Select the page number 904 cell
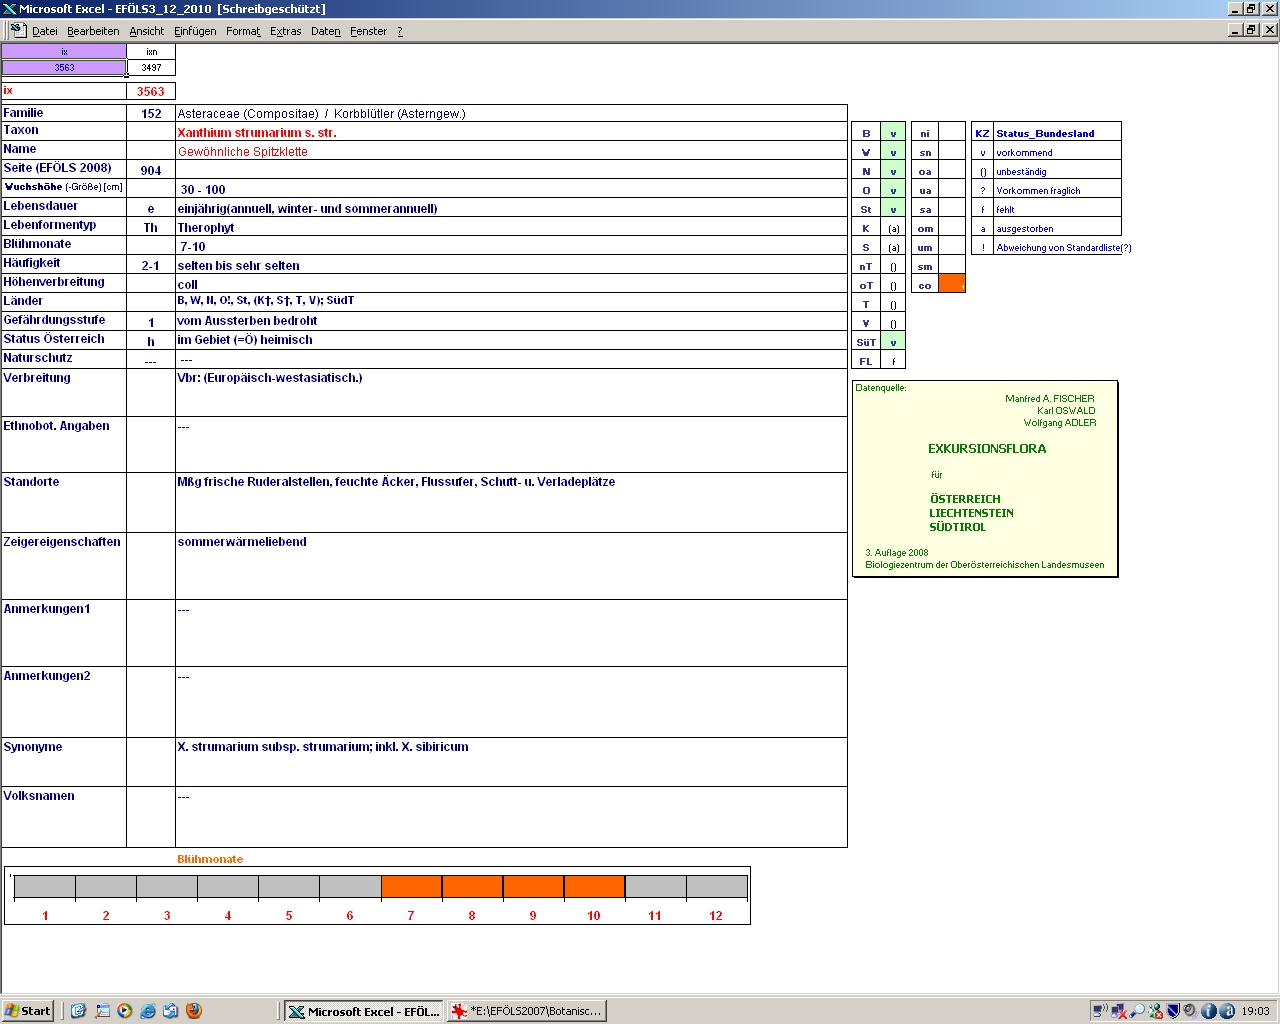This screenshot has height=1024, width=1280. (151, 170)
